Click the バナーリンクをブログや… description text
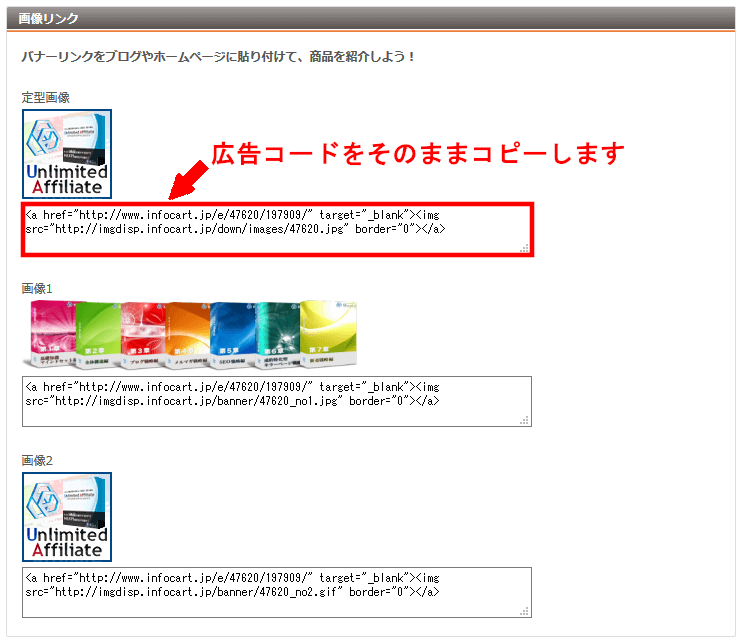Screen dimensions: 740x641 click(x=218, y=57)
